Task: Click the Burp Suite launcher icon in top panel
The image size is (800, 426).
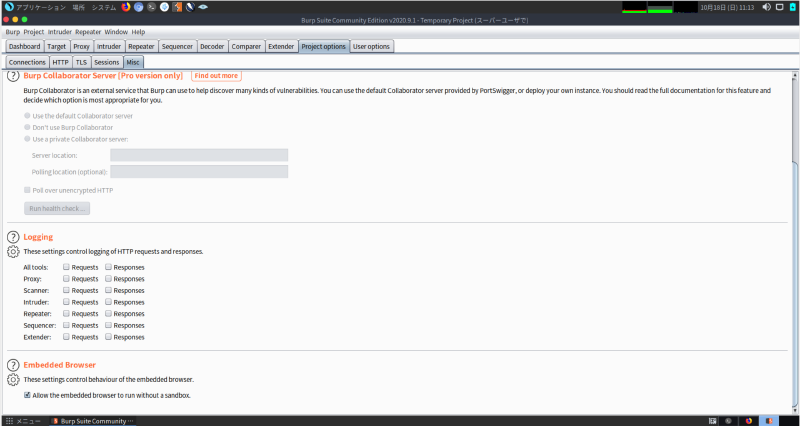Action: coord(176,6)
